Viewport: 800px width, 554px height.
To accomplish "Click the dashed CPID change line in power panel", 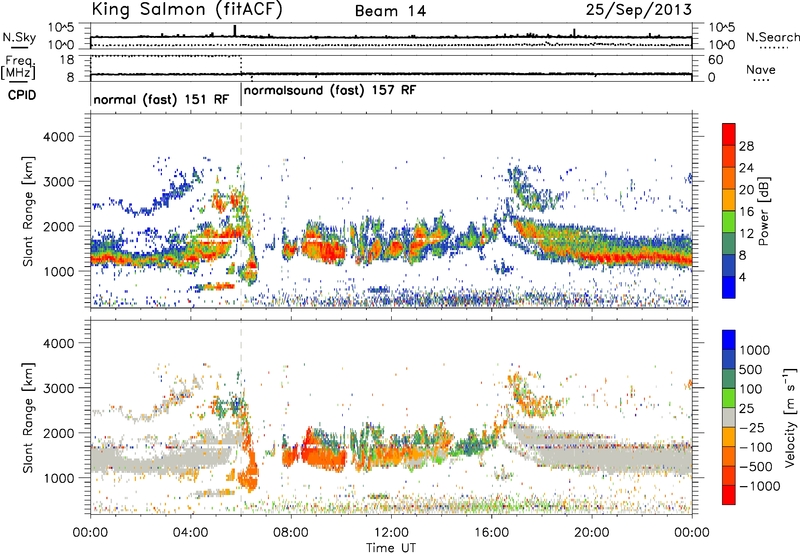I will click(241, 210).
